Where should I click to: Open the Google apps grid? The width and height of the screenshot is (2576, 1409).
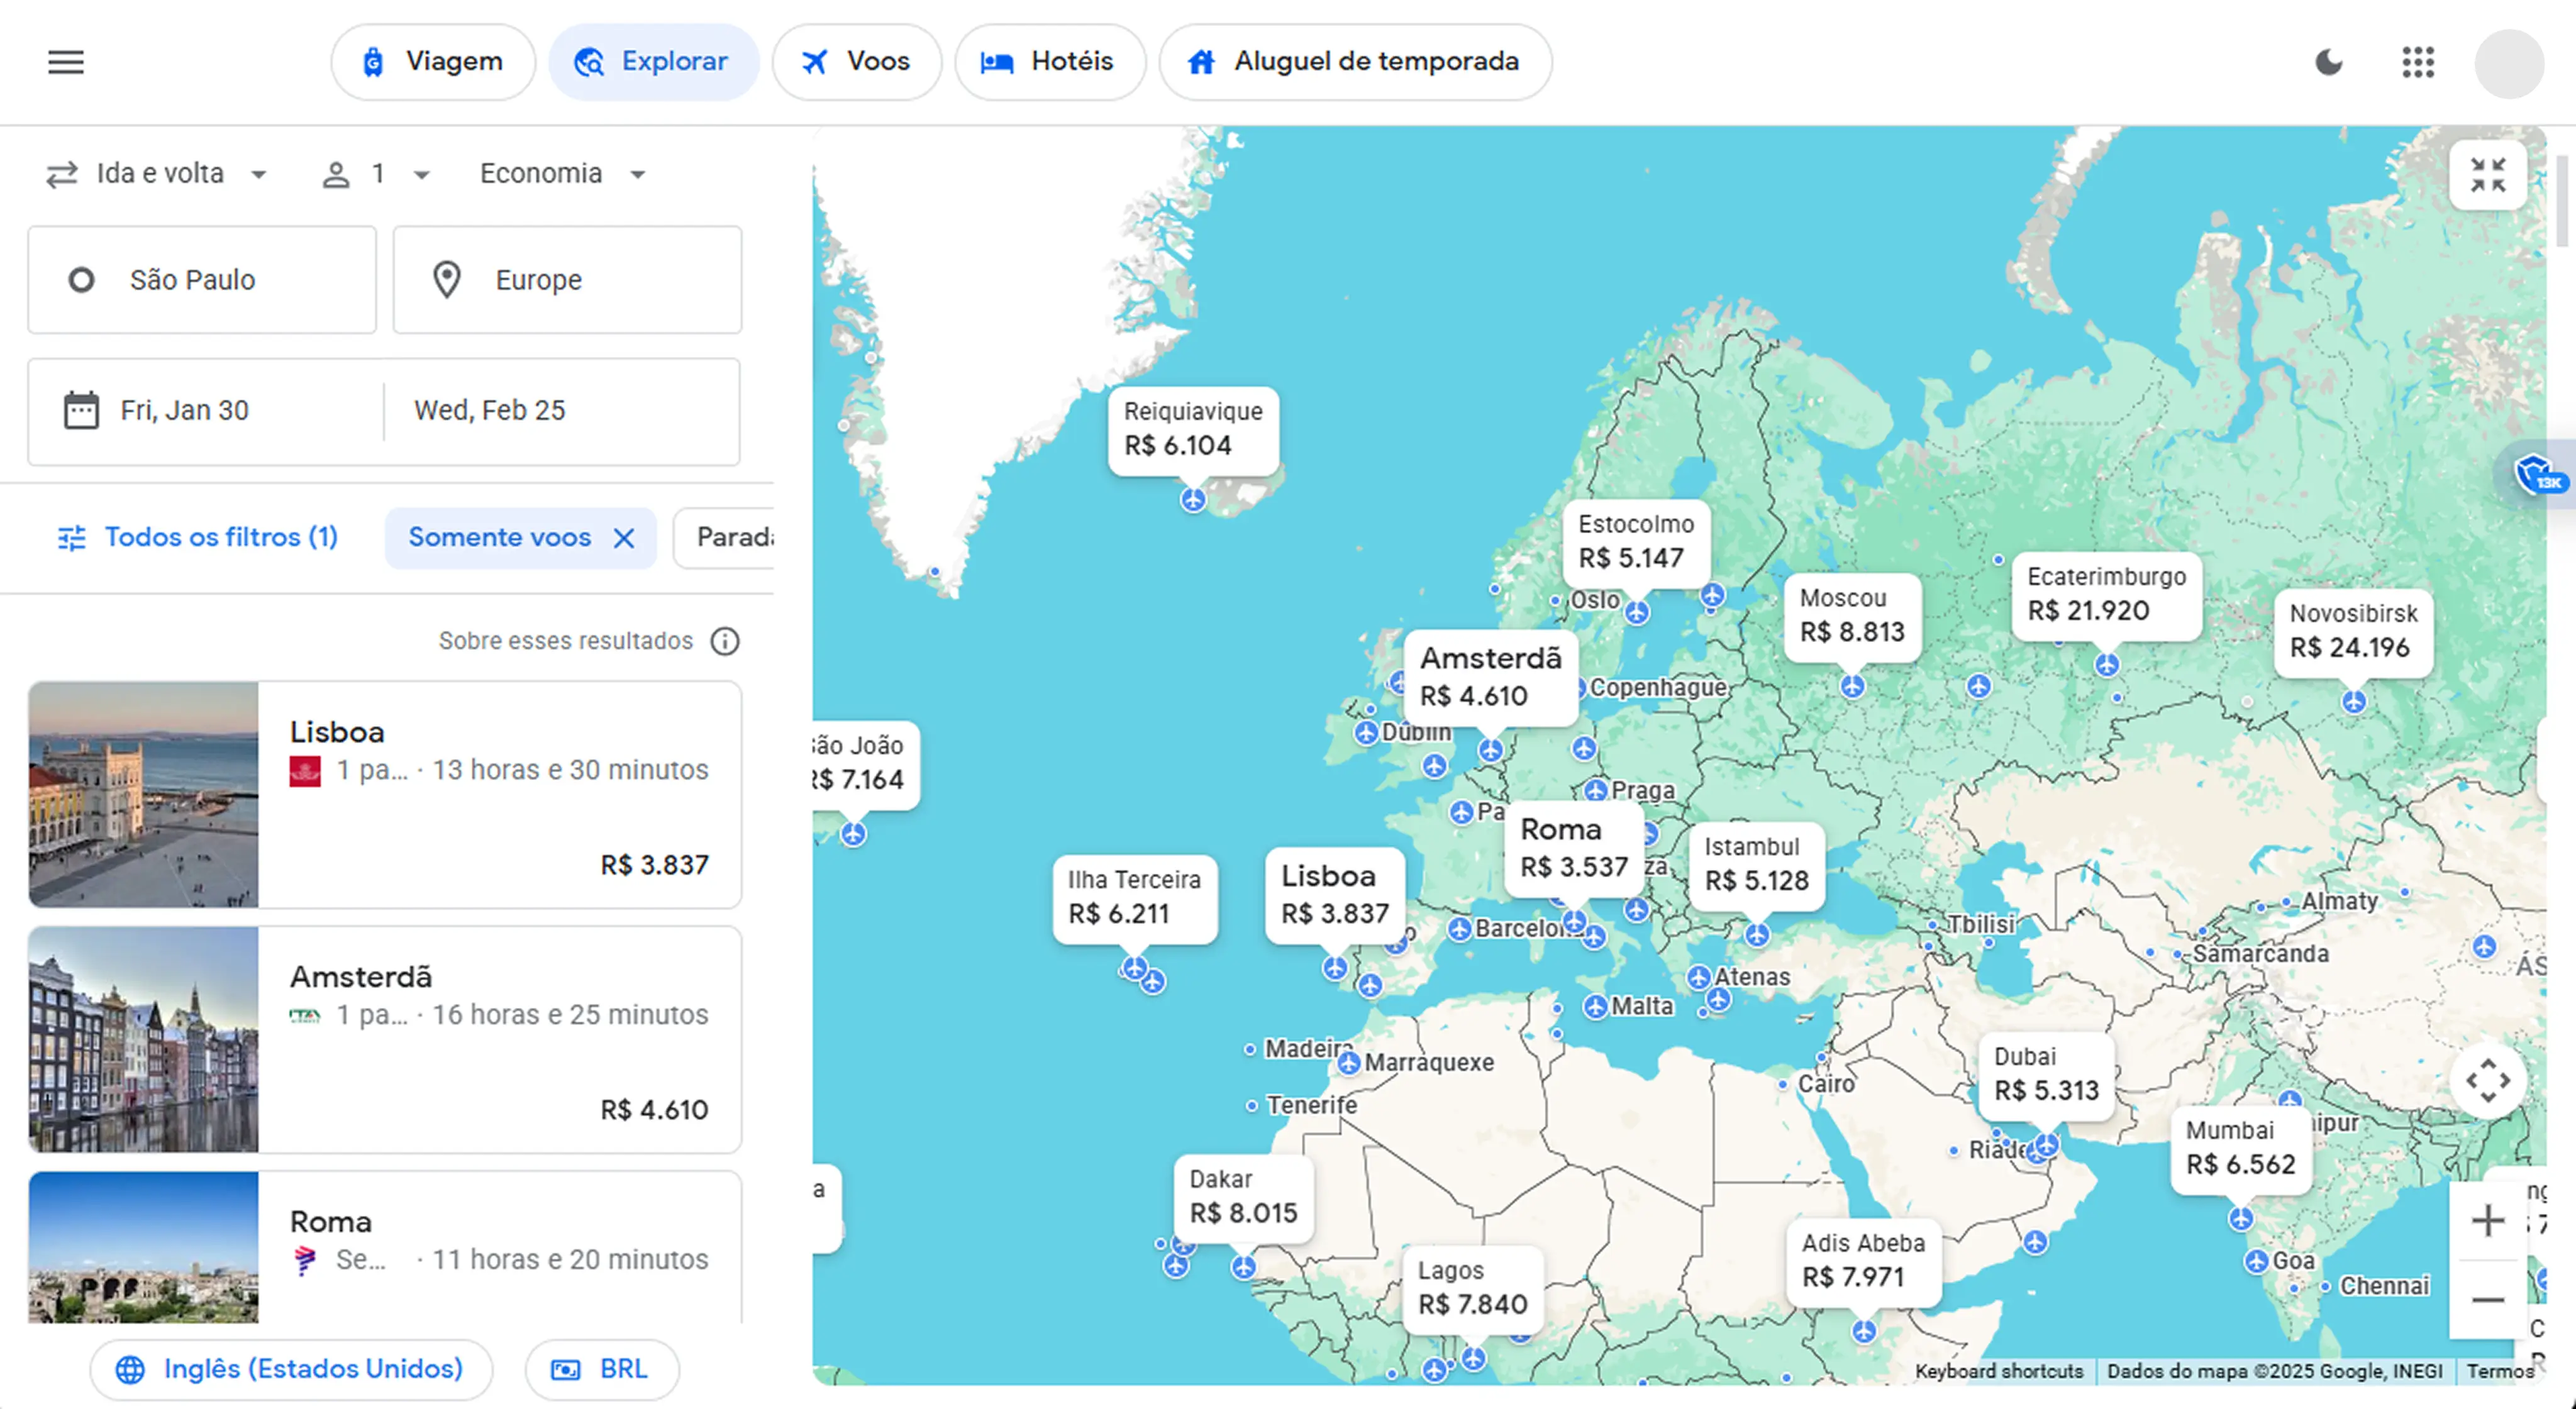click(2418, 62)
